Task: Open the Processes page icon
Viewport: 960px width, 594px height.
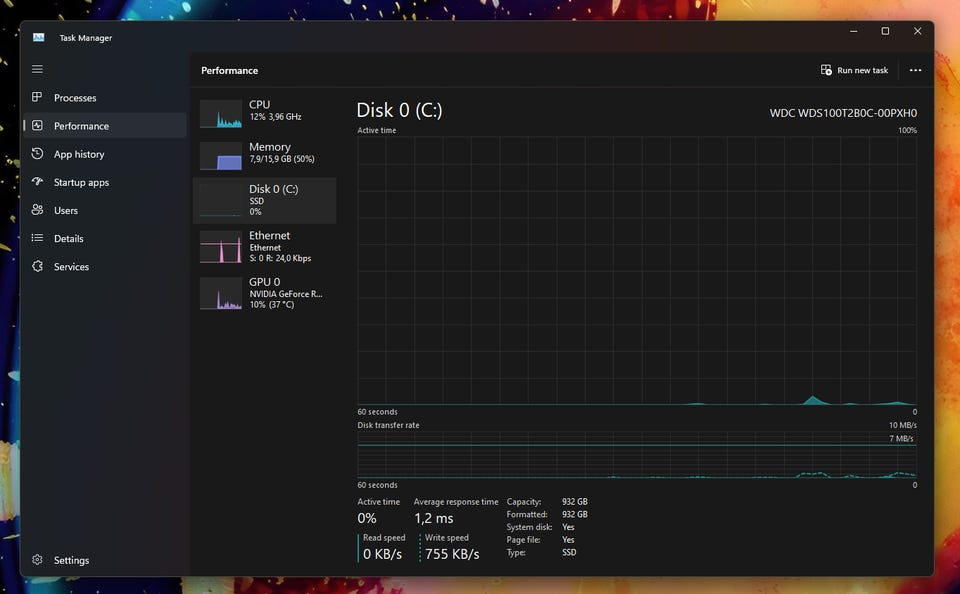Action: (x=37, y=98)
